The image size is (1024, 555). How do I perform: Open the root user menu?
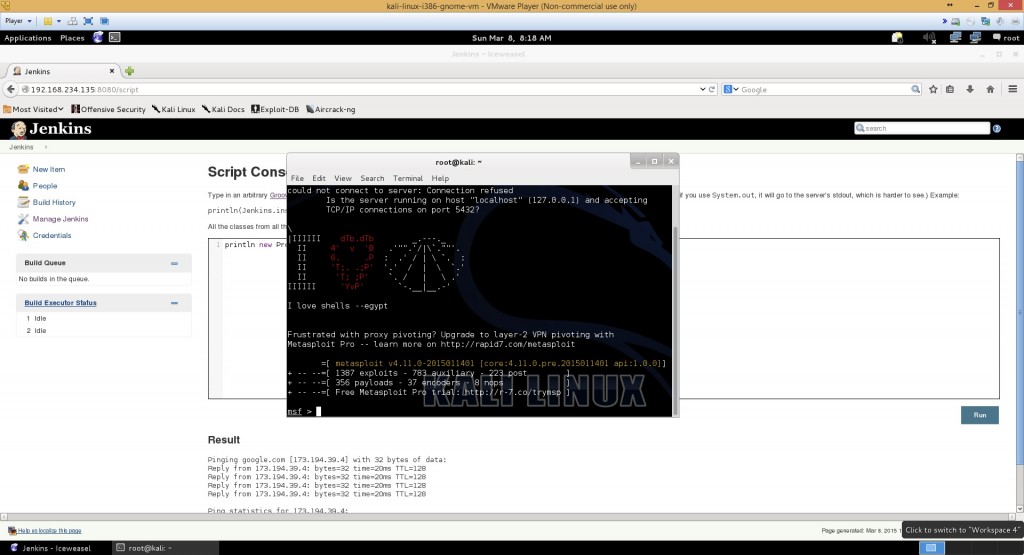tap(1006, 38)
